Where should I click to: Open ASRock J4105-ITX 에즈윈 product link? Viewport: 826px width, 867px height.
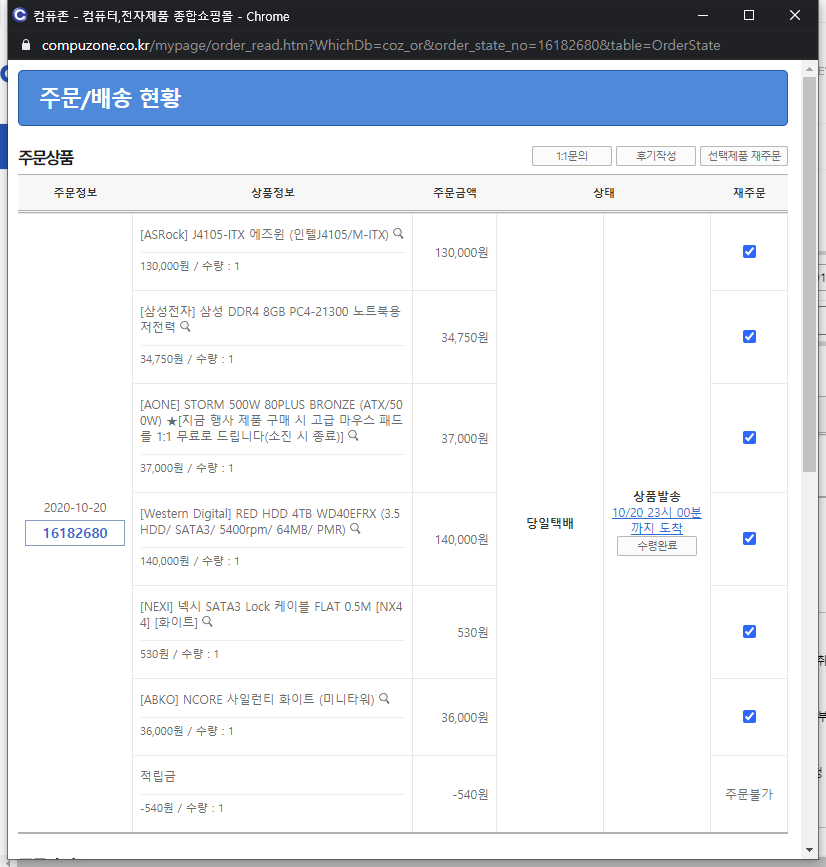pos(264,234)
